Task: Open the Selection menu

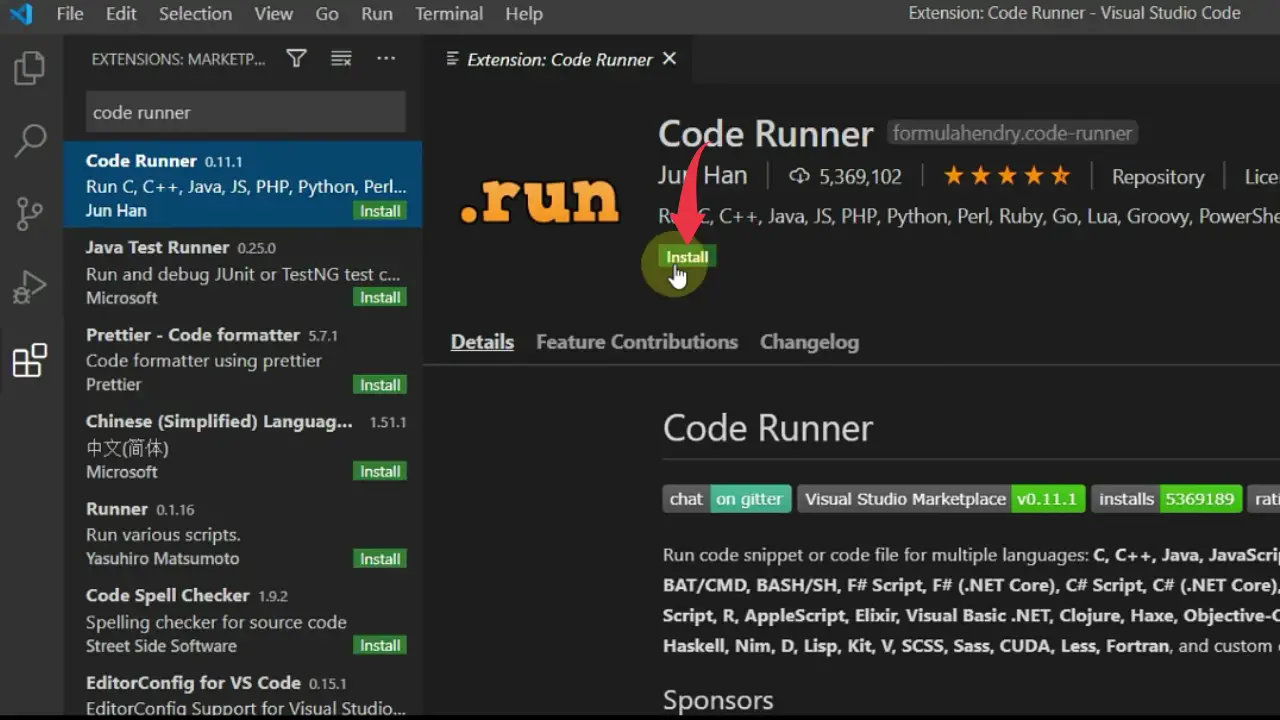Action: coord(195,14)
